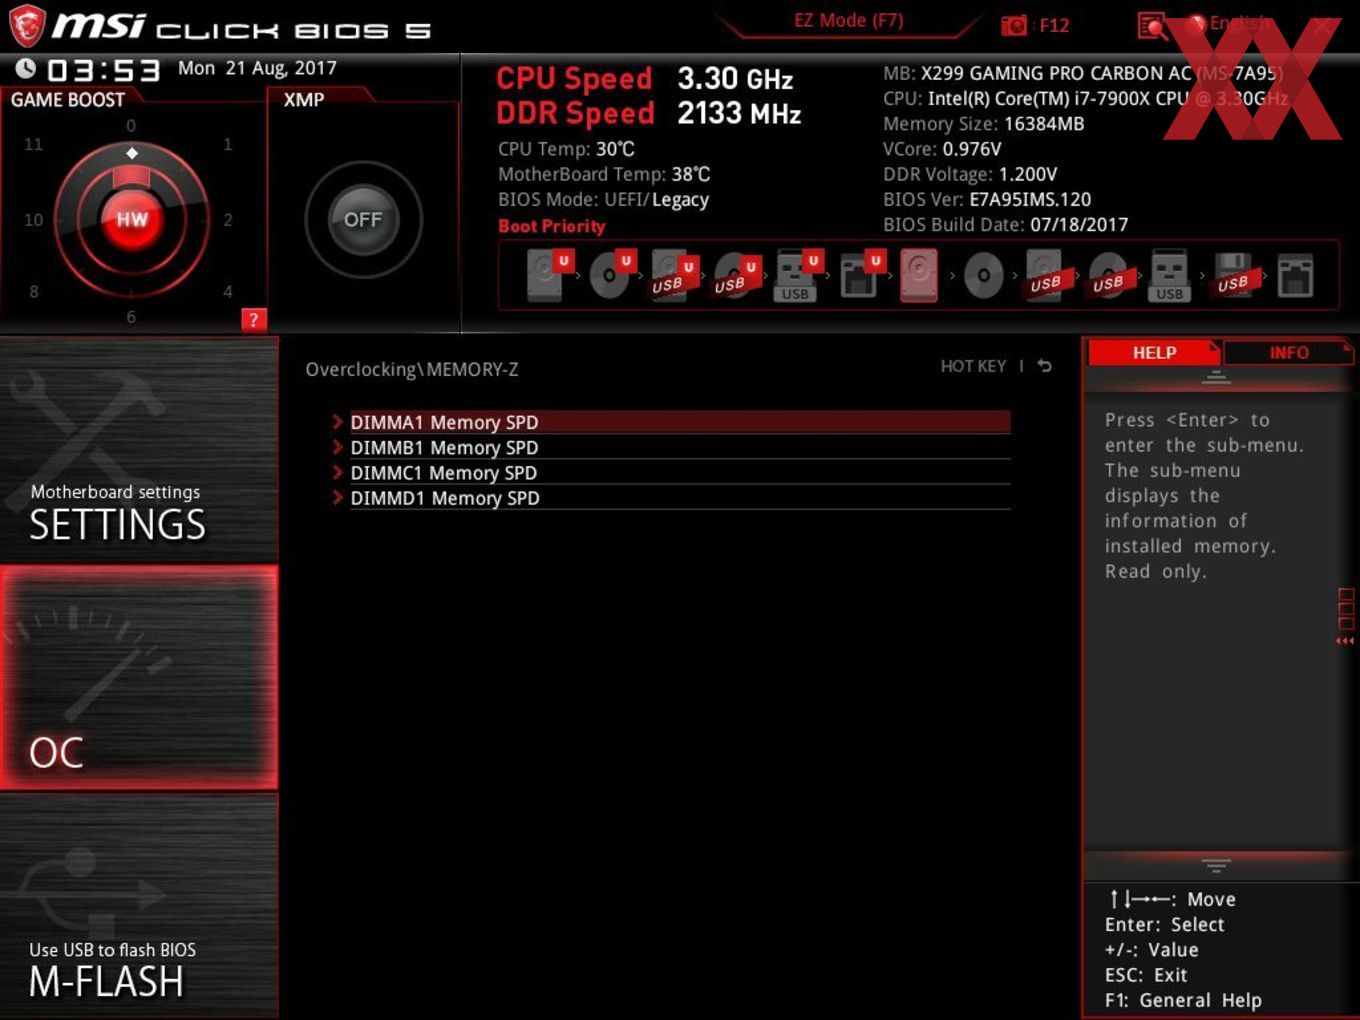
Task: Switch to the HELP tab
Action: 1153,352
